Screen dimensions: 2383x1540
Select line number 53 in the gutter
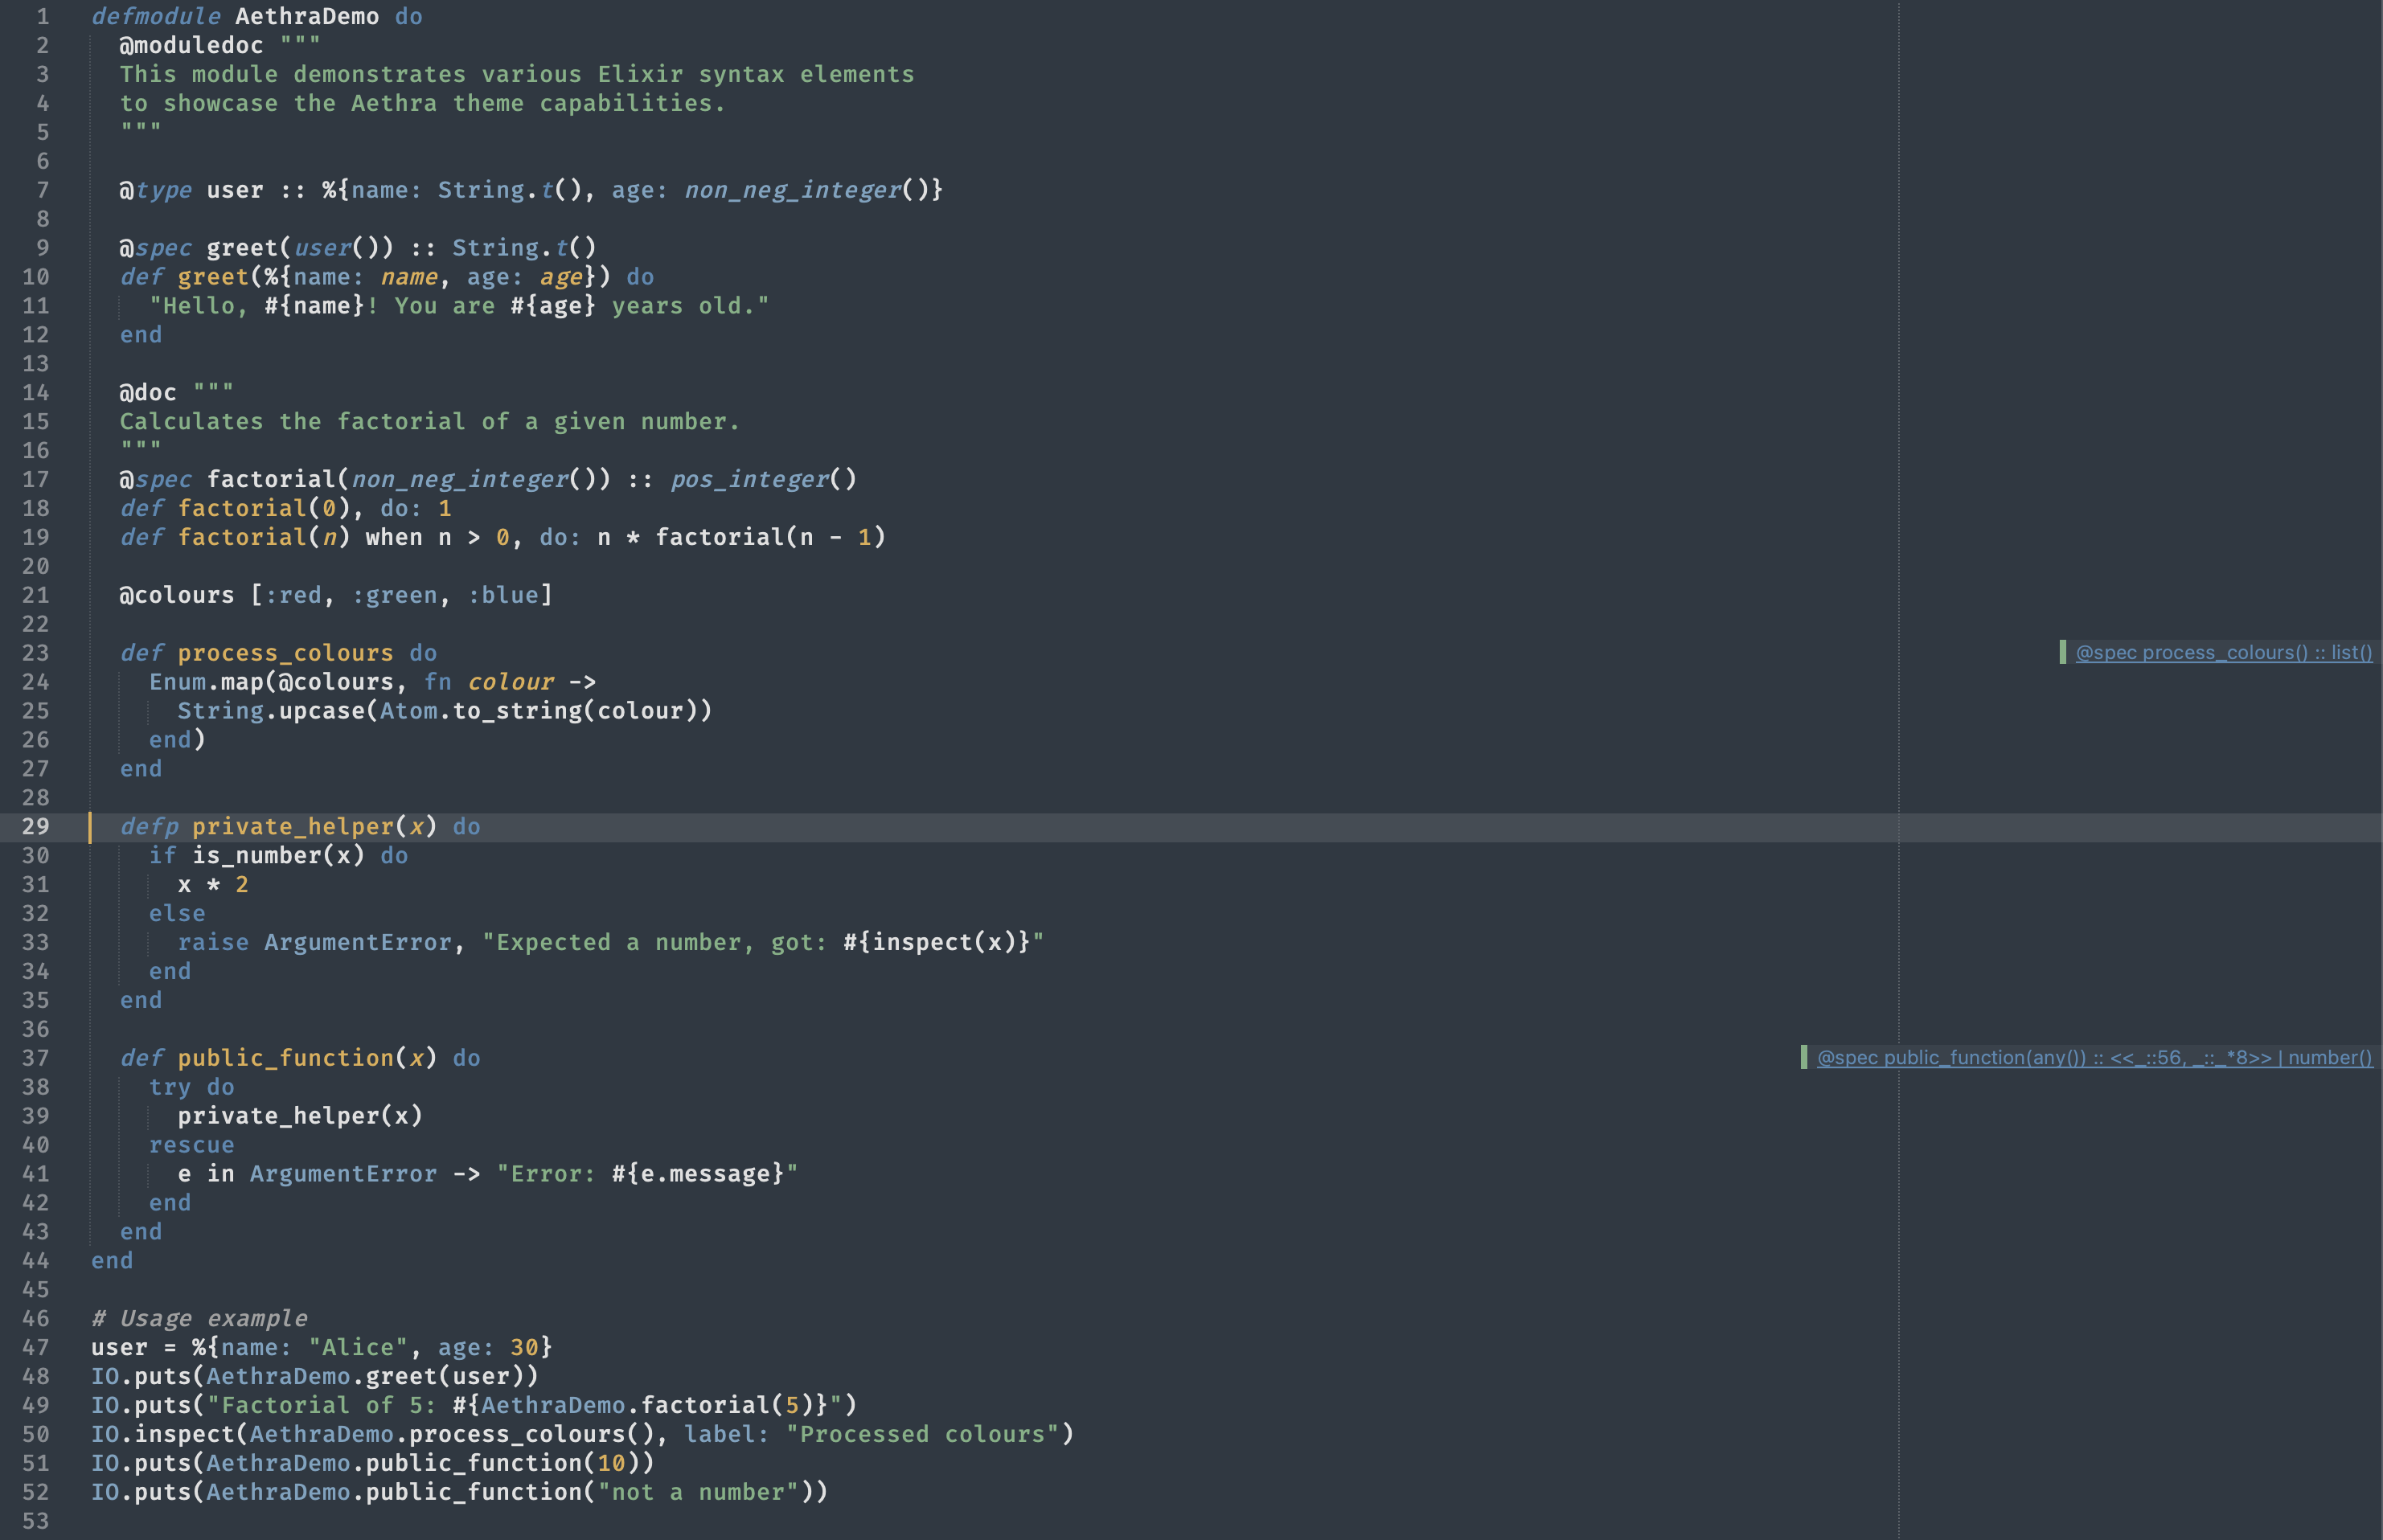pos(35,1521)
